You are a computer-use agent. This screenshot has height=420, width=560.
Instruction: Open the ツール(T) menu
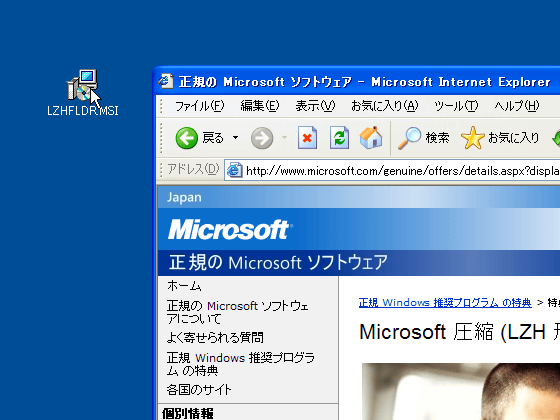click(456, 106)
